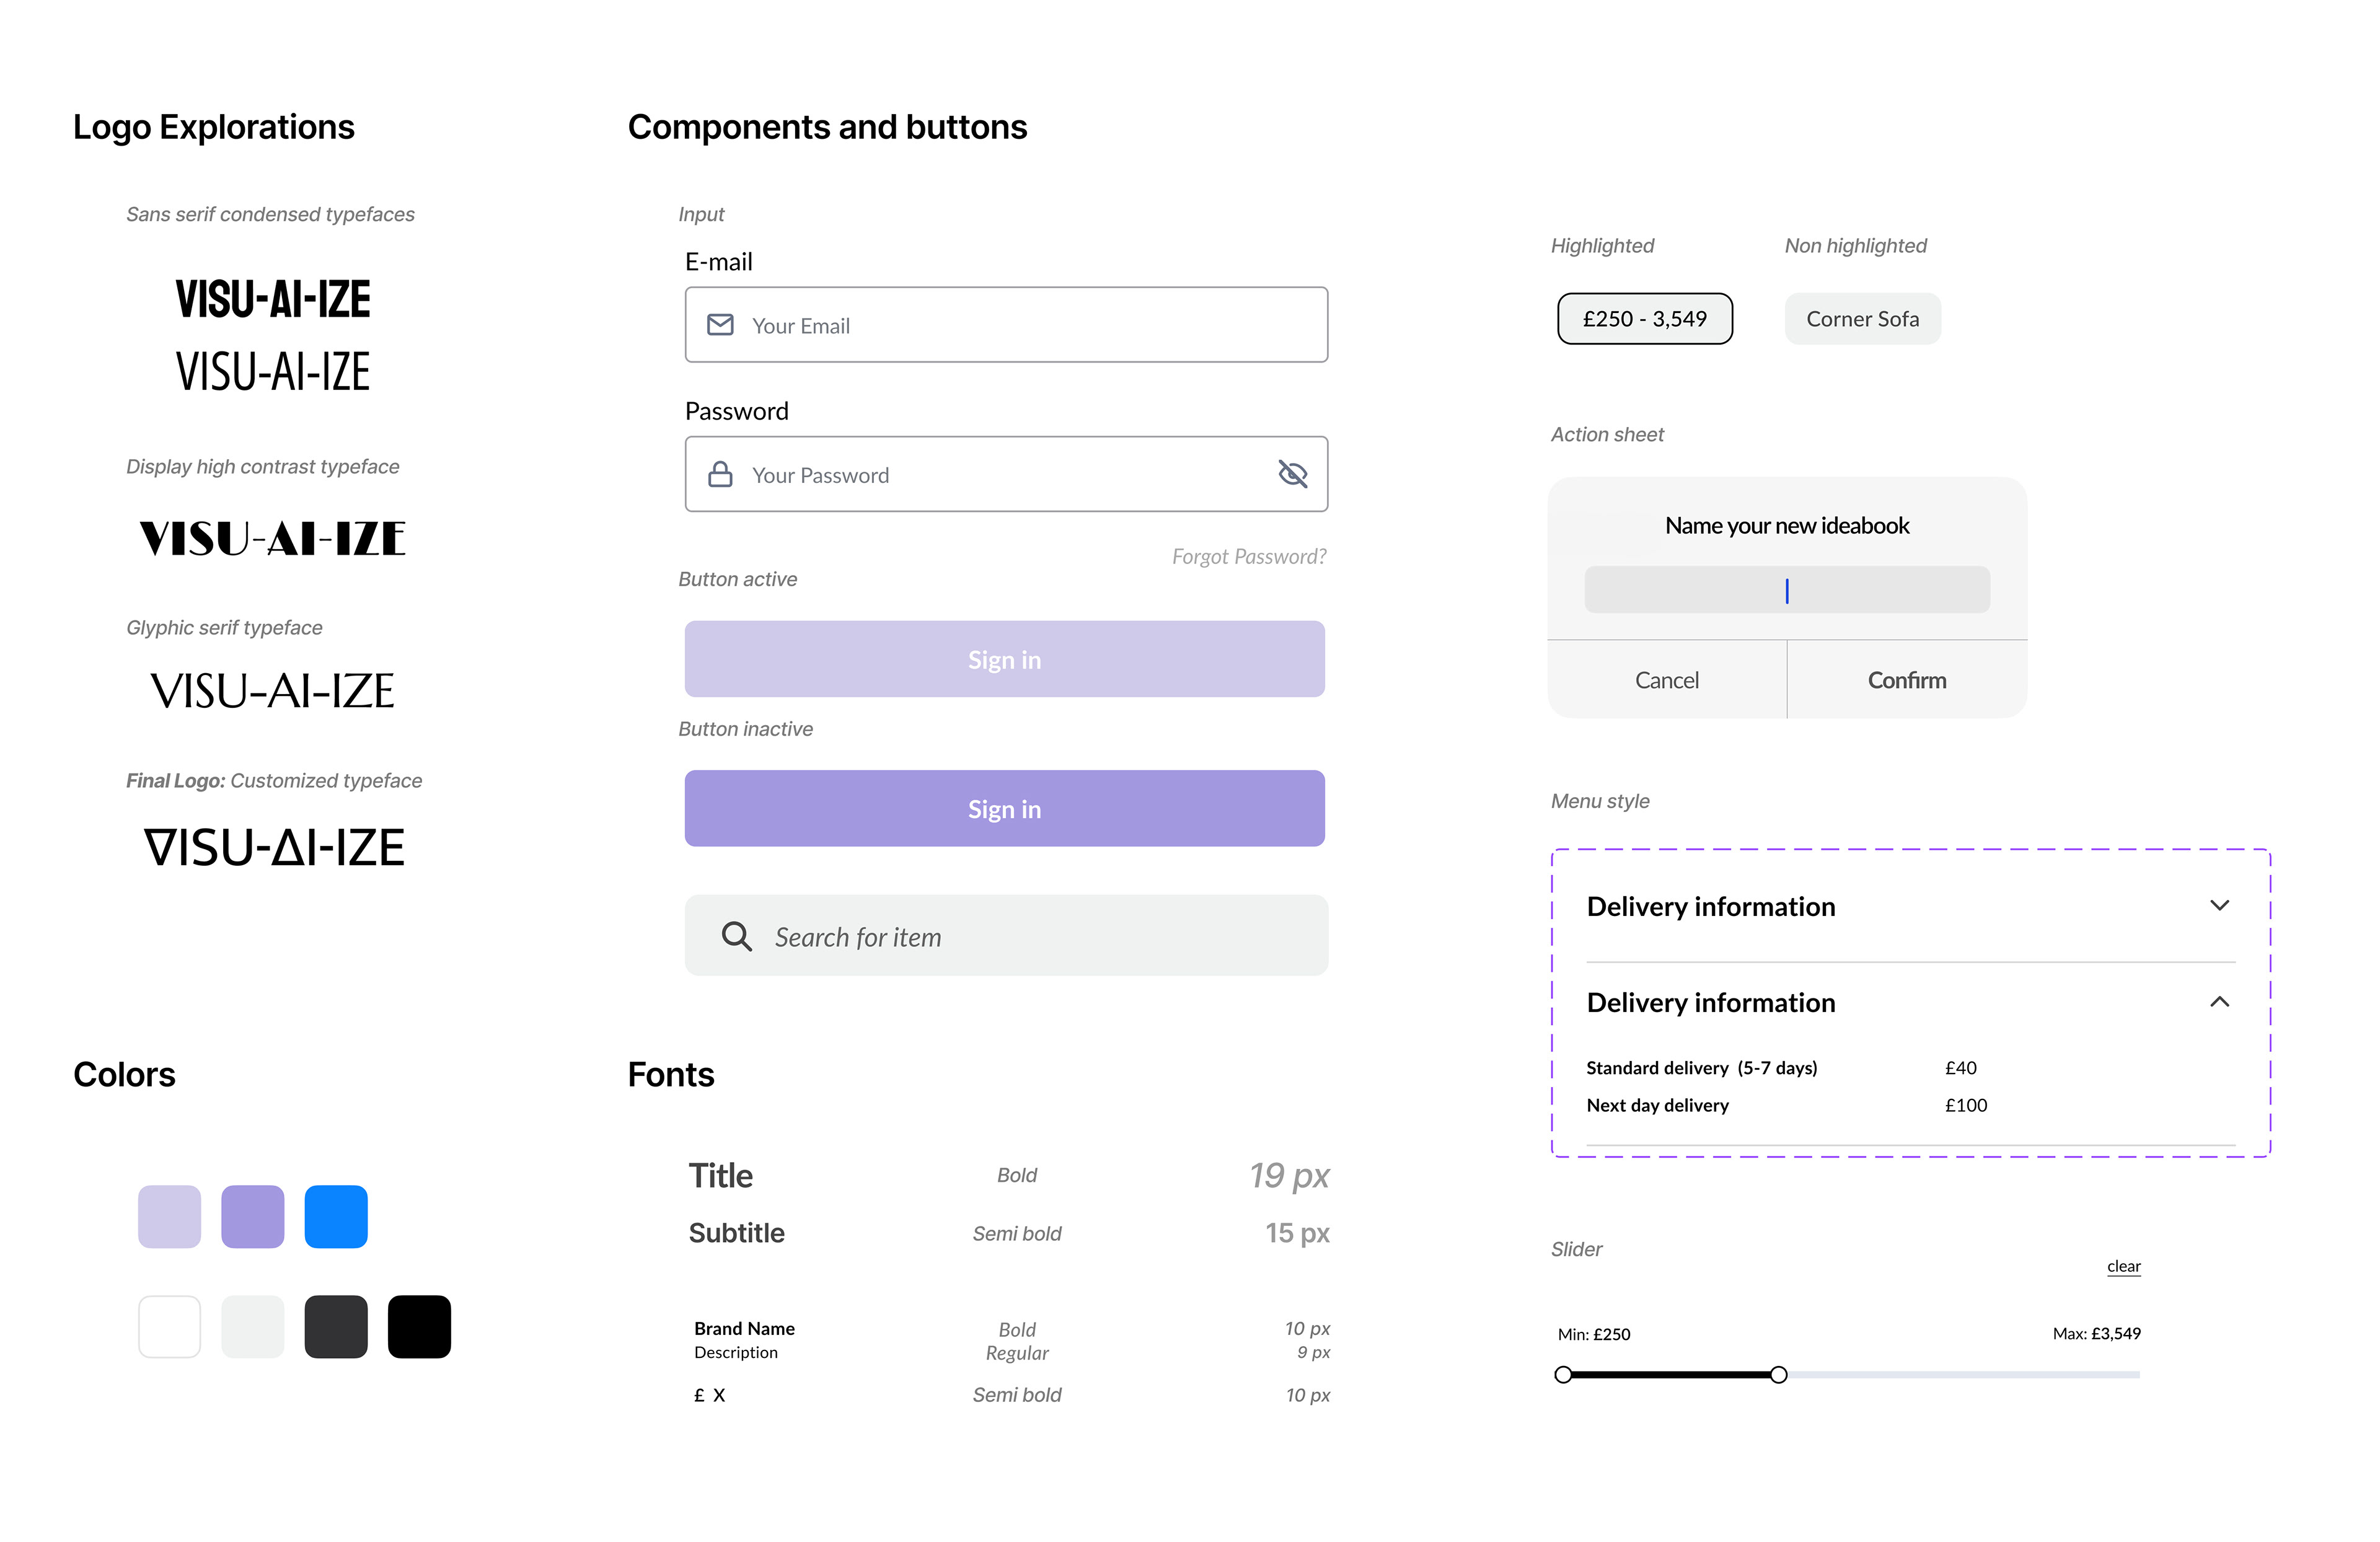Focus the Your Email input field
Screen dimensions: 2380x1542
pyautogui.click(x=1006, y=325)
